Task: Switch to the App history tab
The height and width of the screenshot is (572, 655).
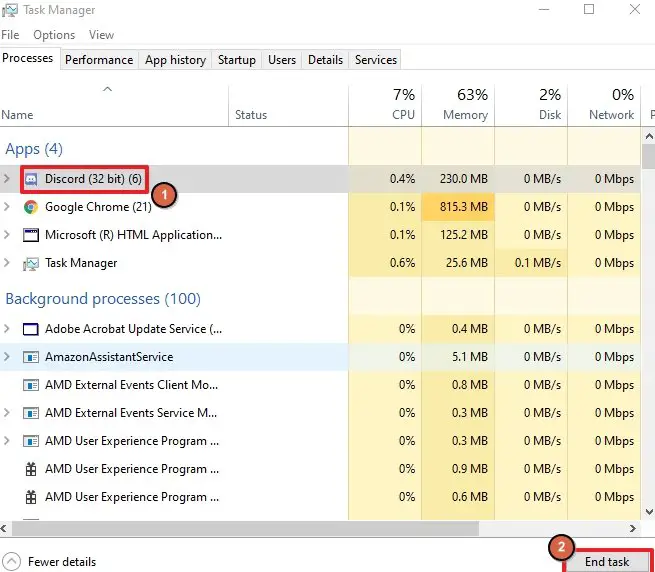Action: [175, 60]
